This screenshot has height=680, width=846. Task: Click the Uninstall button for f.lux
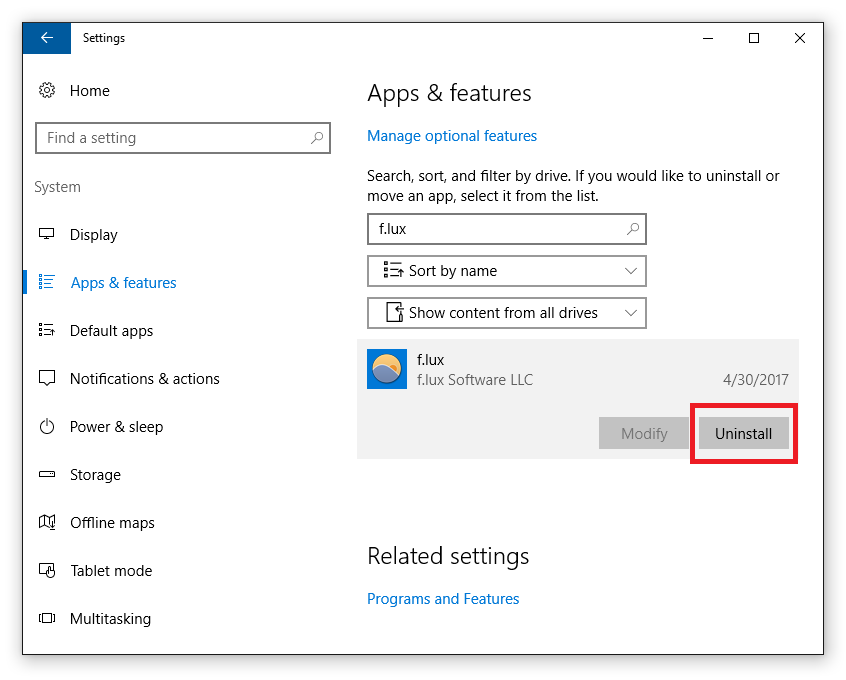click(x=743, y=433)
